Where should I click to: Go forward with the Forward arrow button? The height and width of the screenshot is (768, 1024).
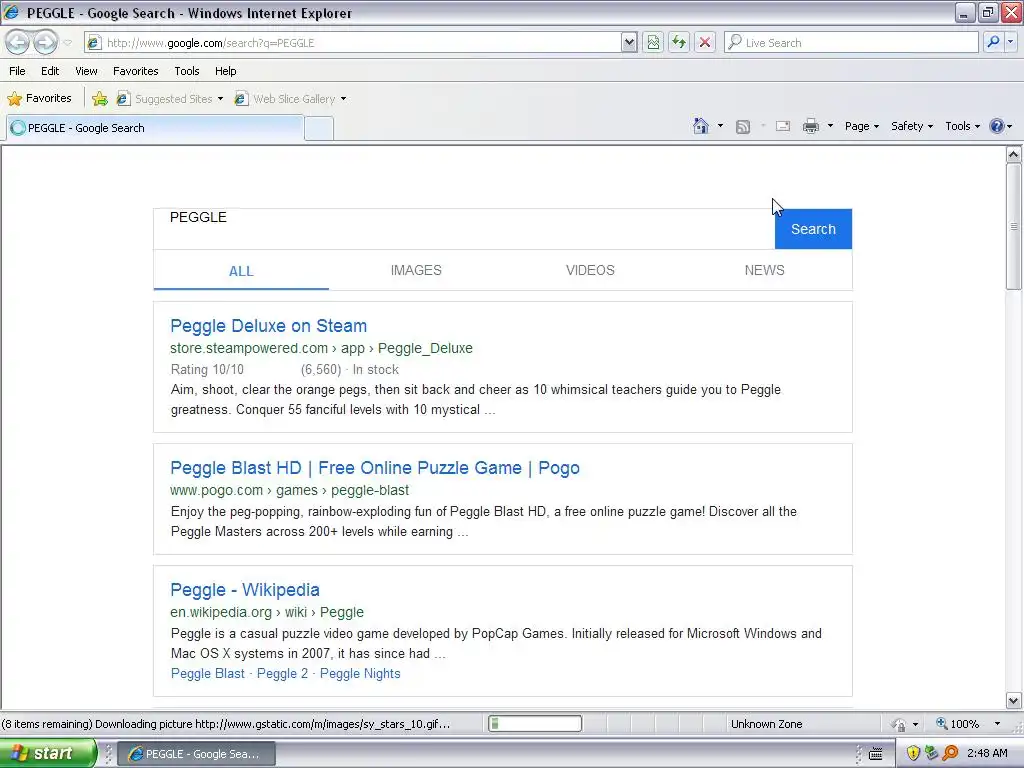pos(45,42)
